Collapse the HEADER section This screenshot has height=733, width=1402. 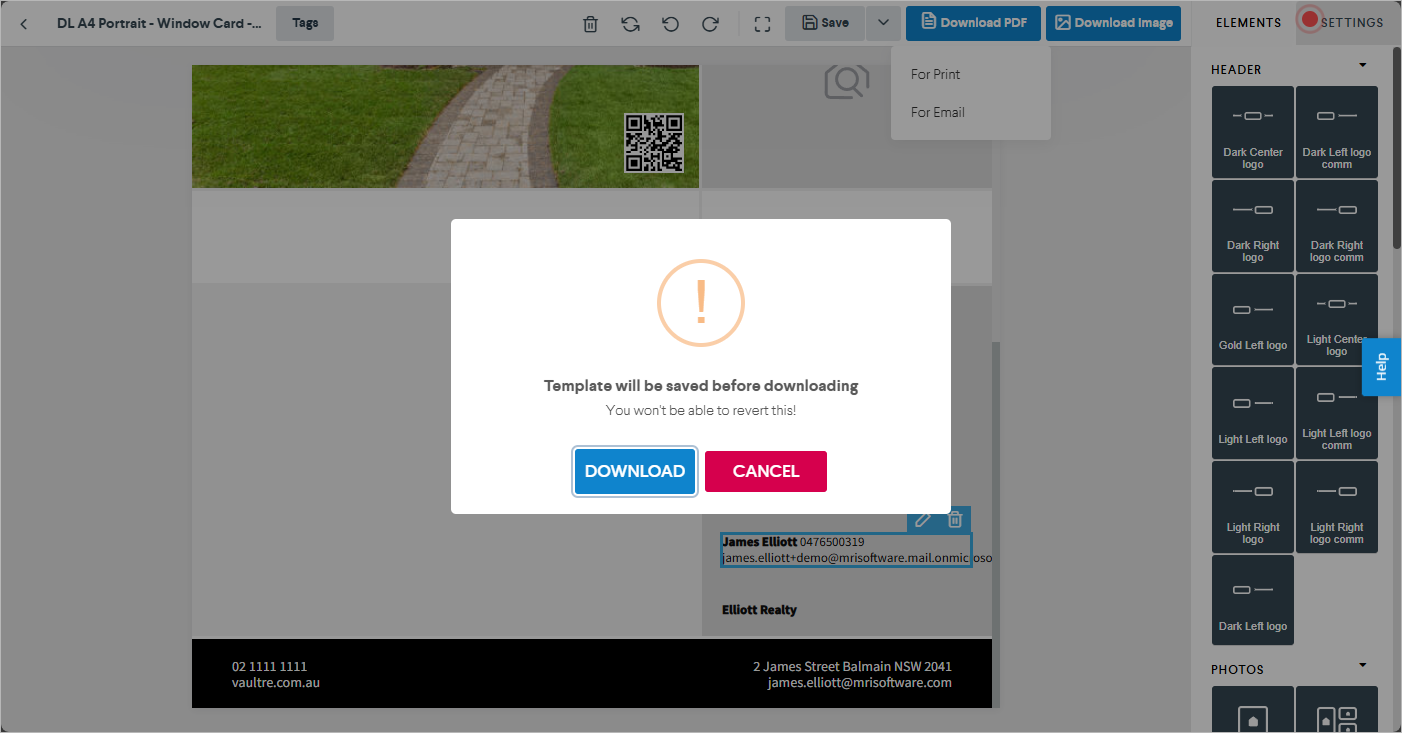point(1362,66)
